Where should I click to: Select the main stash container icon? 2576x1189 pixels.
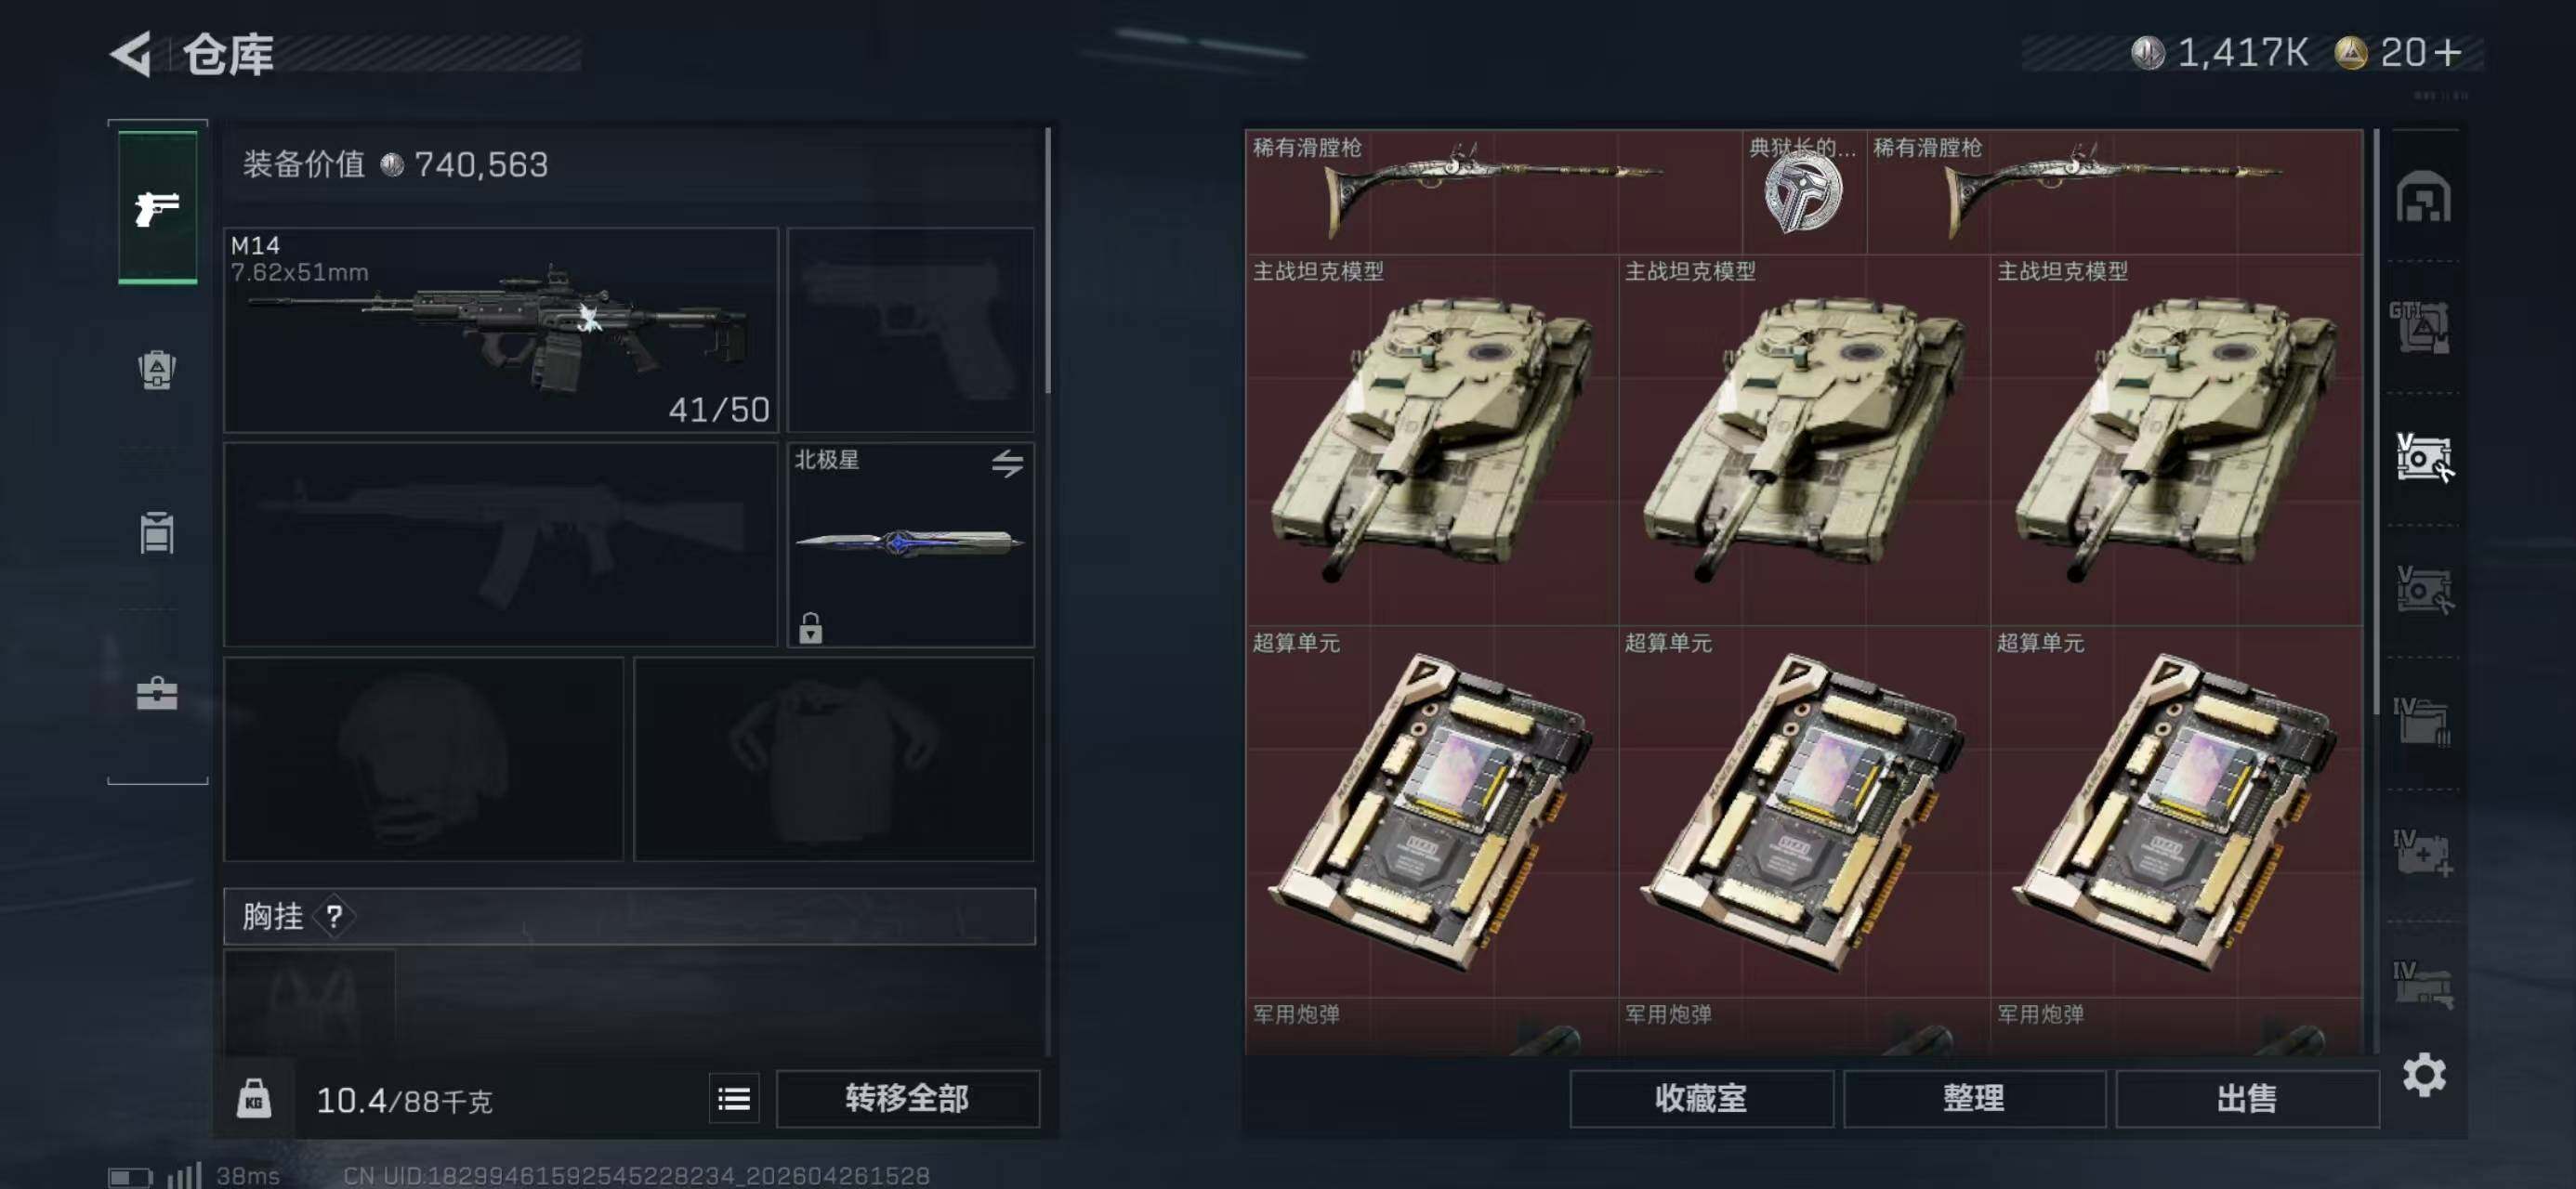point(2423,196)
